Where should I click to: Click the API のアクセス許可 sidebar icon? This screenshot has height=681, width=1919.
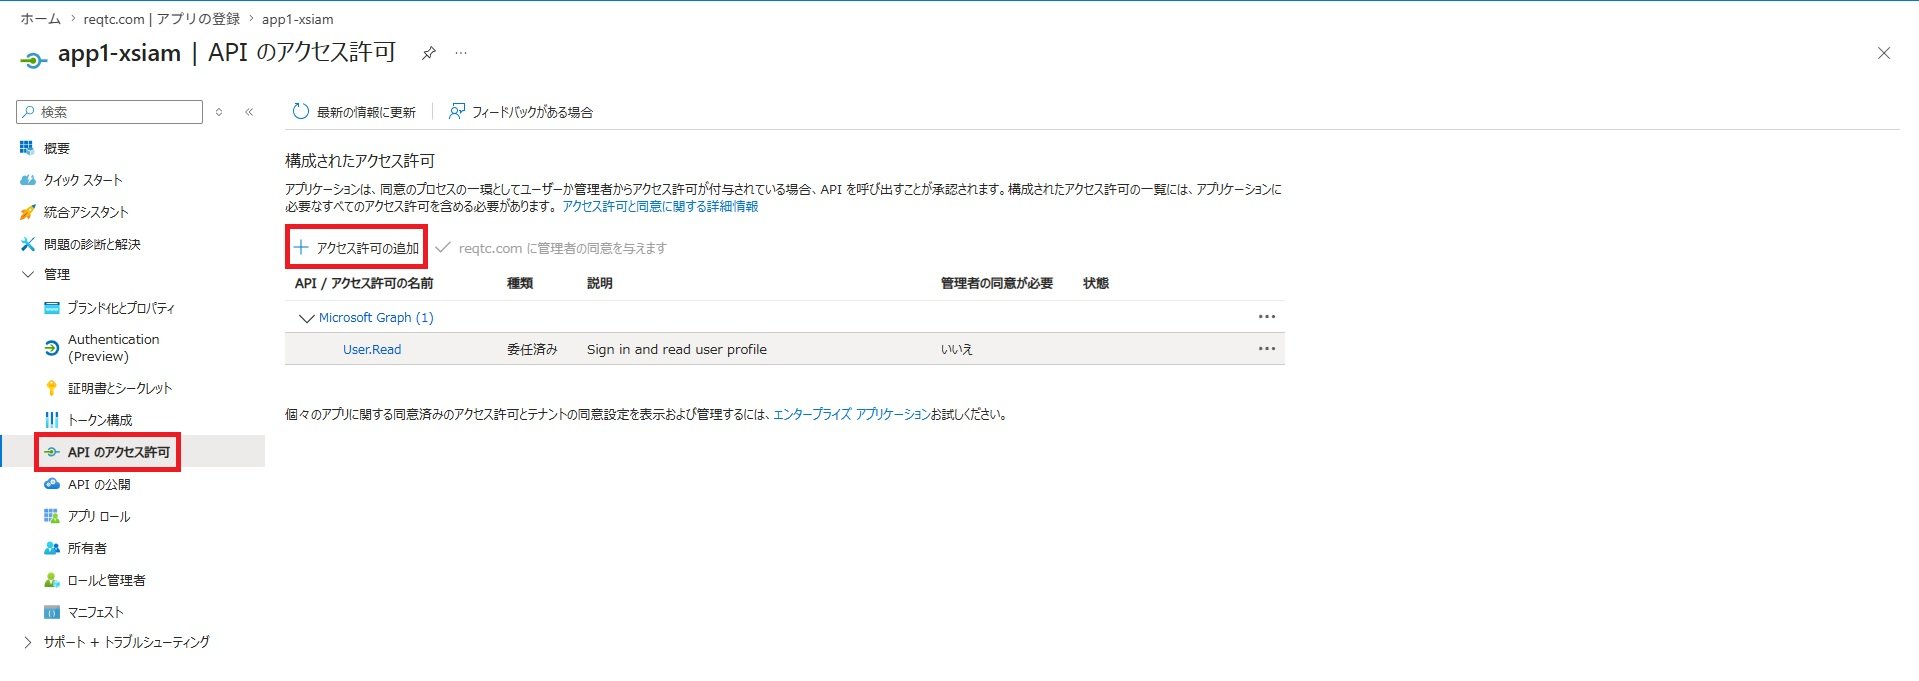52,452
